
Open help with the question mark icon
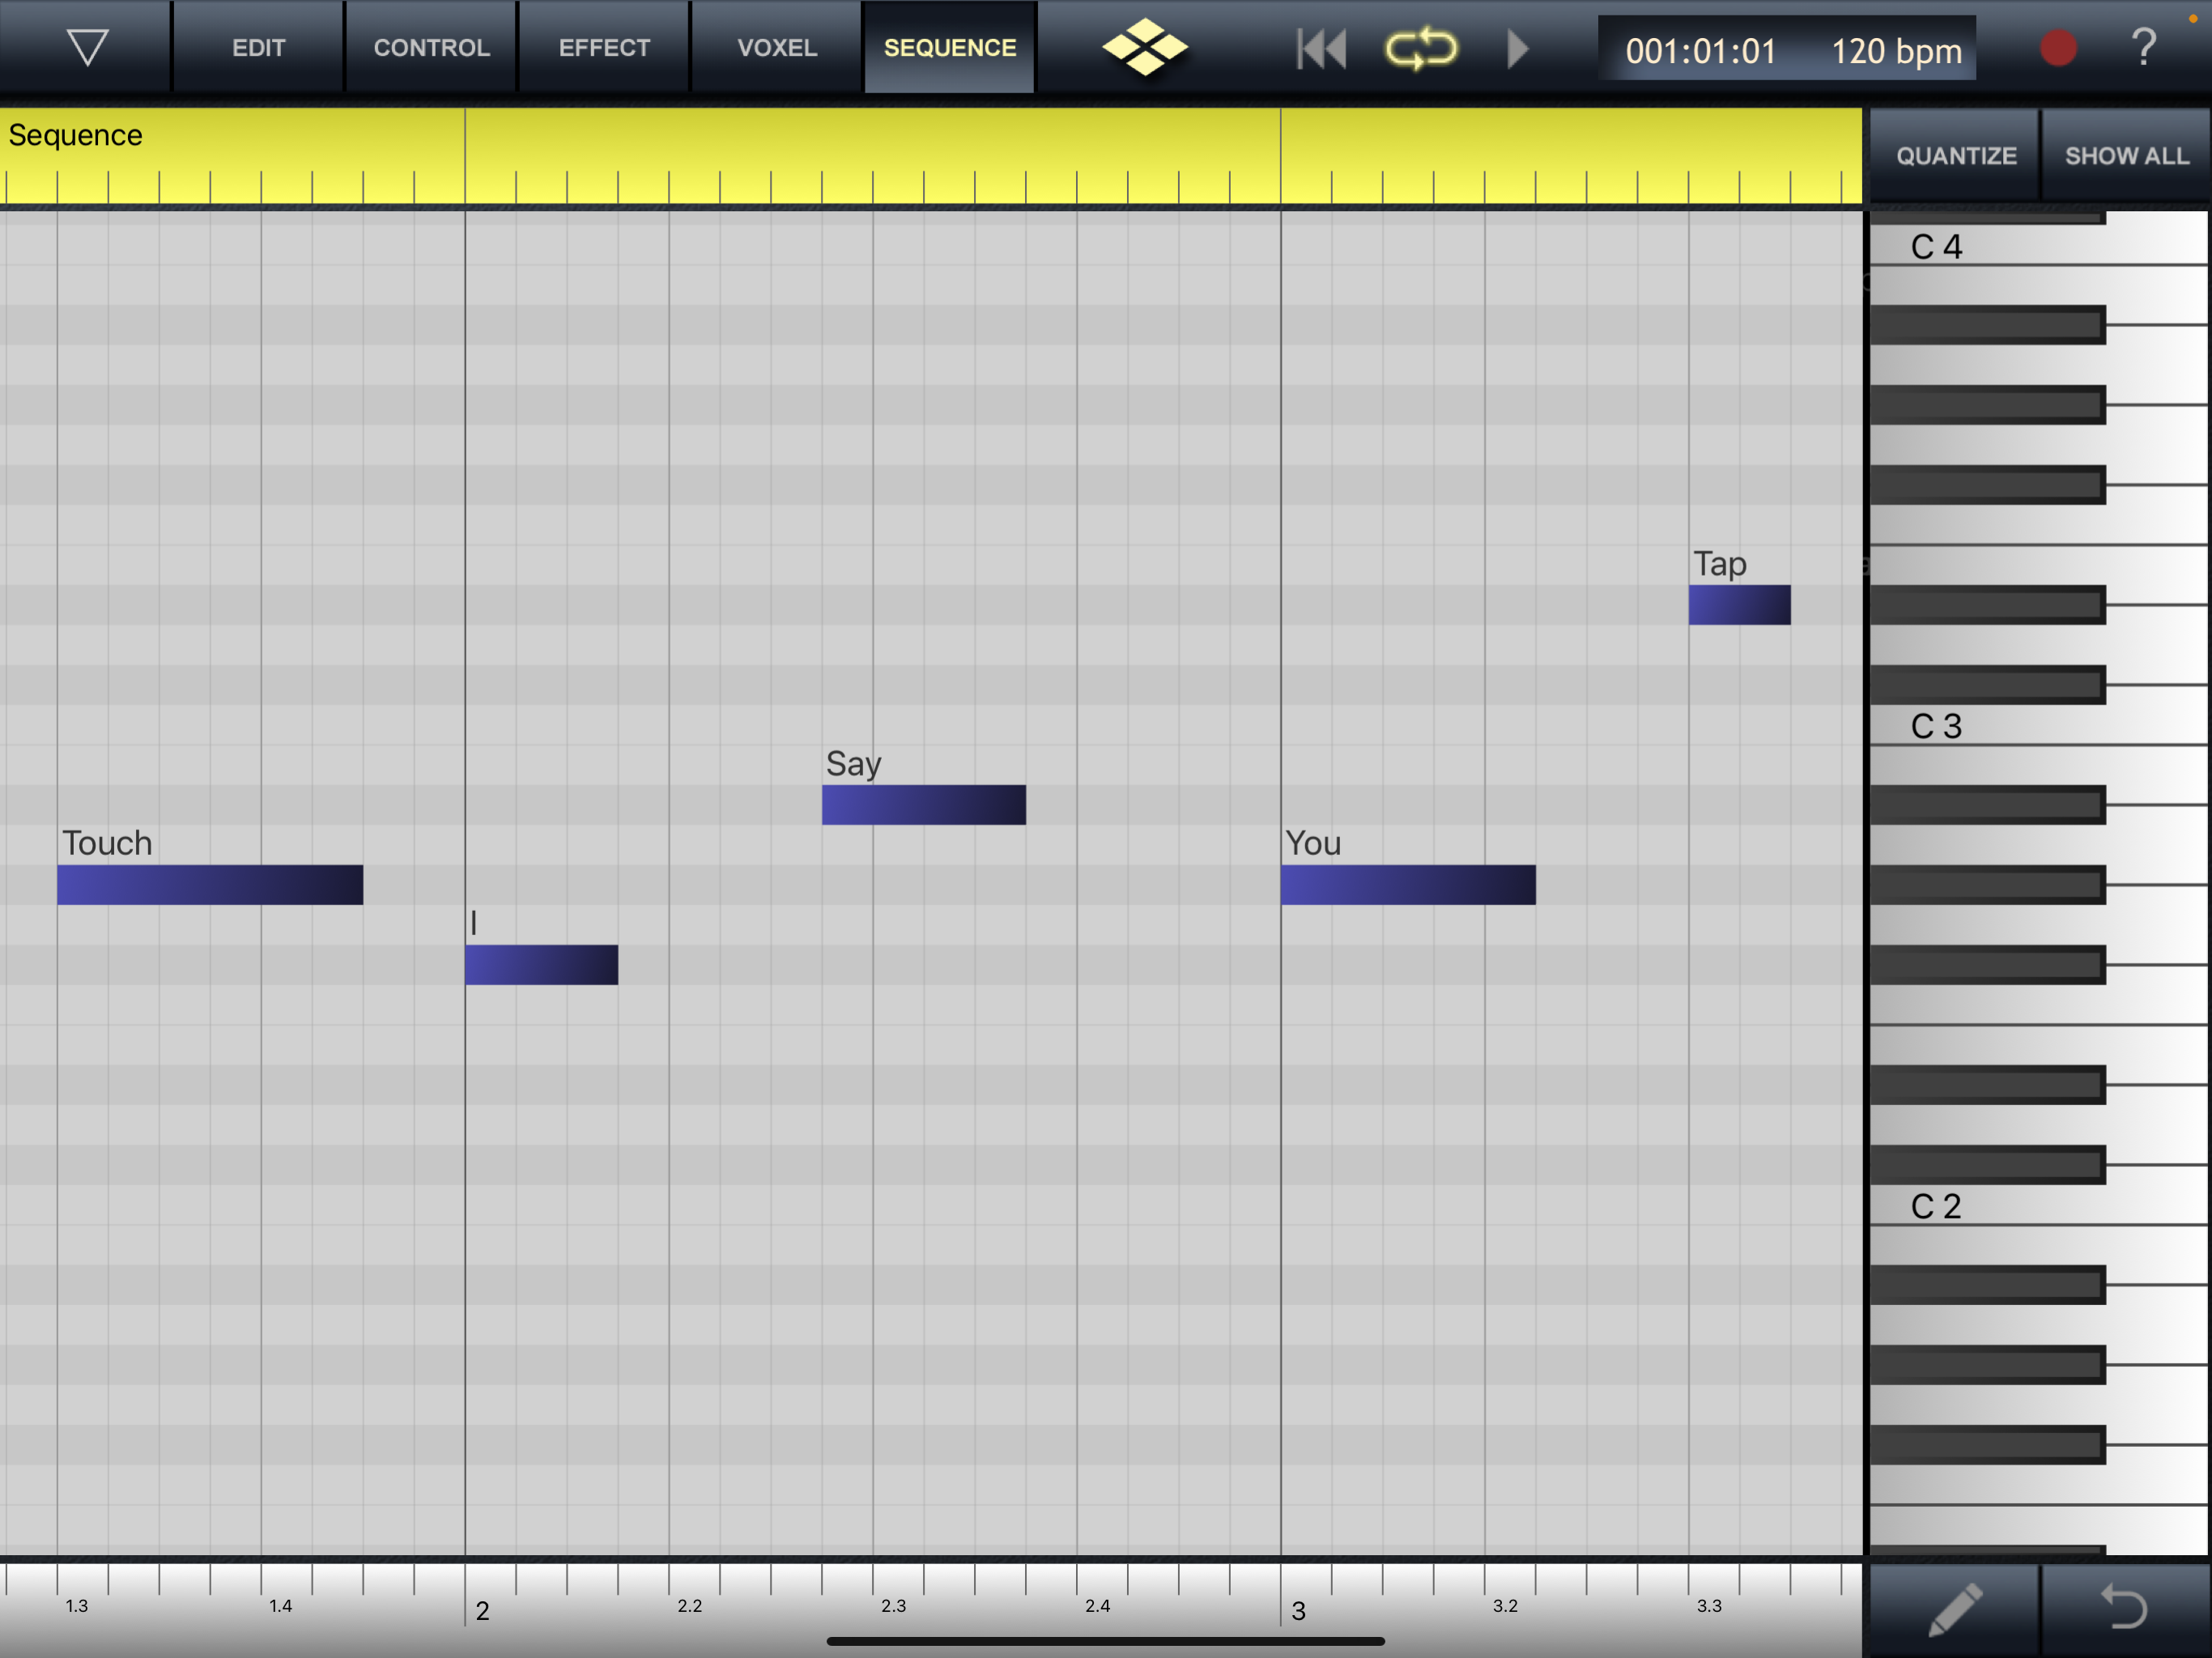click(2144, 47)
